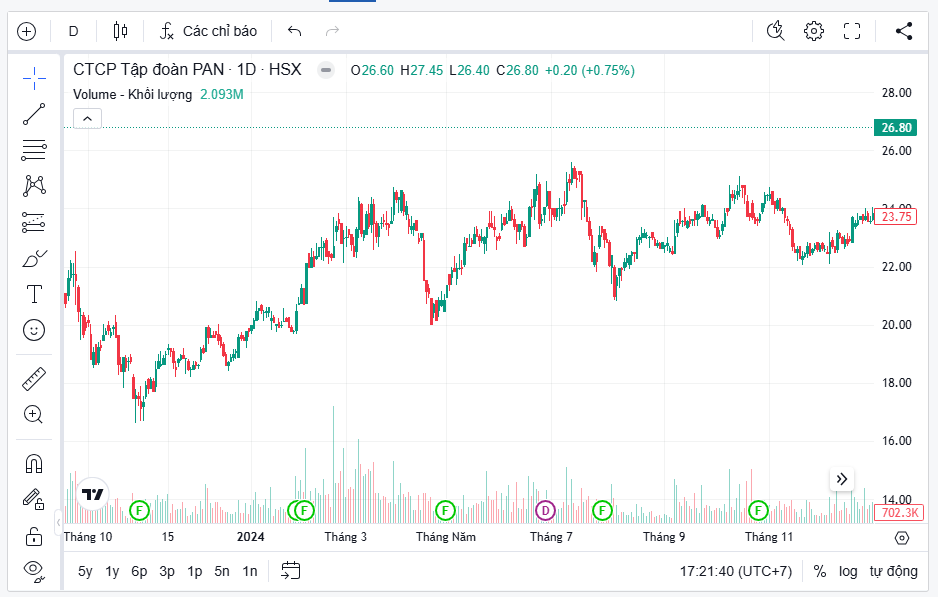Collapse the indicator legend chevron
Viewport: 938px width, 597px height.
[x=87, y=119]
